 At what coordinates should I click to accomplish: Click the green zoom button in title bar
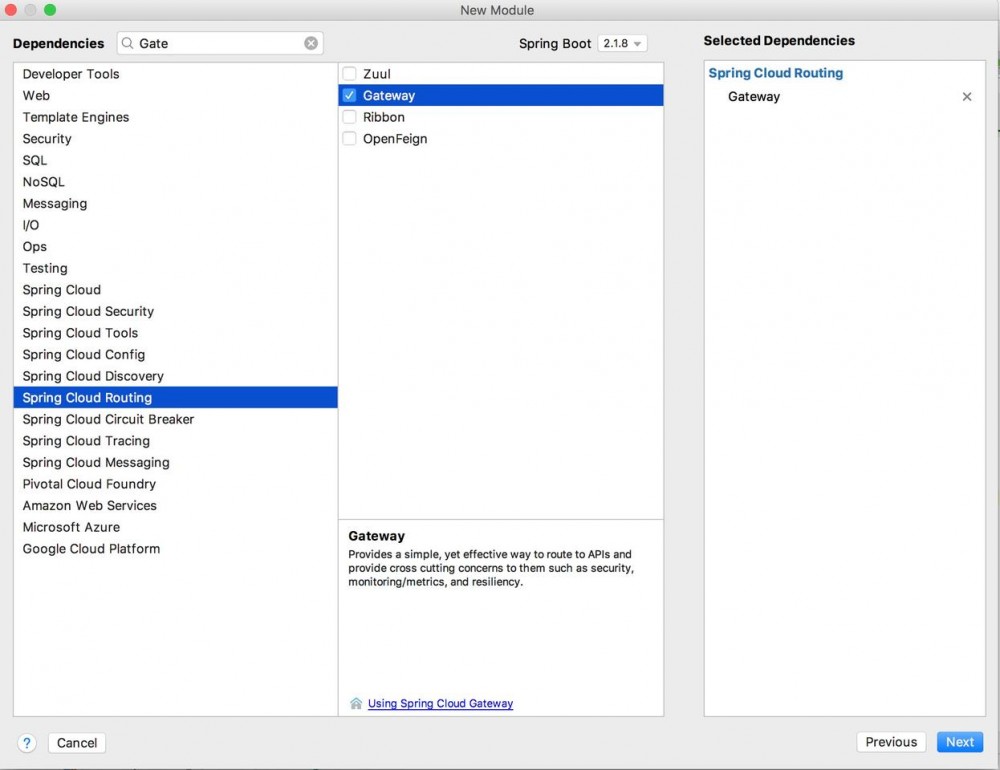click(x=50, y=10)
